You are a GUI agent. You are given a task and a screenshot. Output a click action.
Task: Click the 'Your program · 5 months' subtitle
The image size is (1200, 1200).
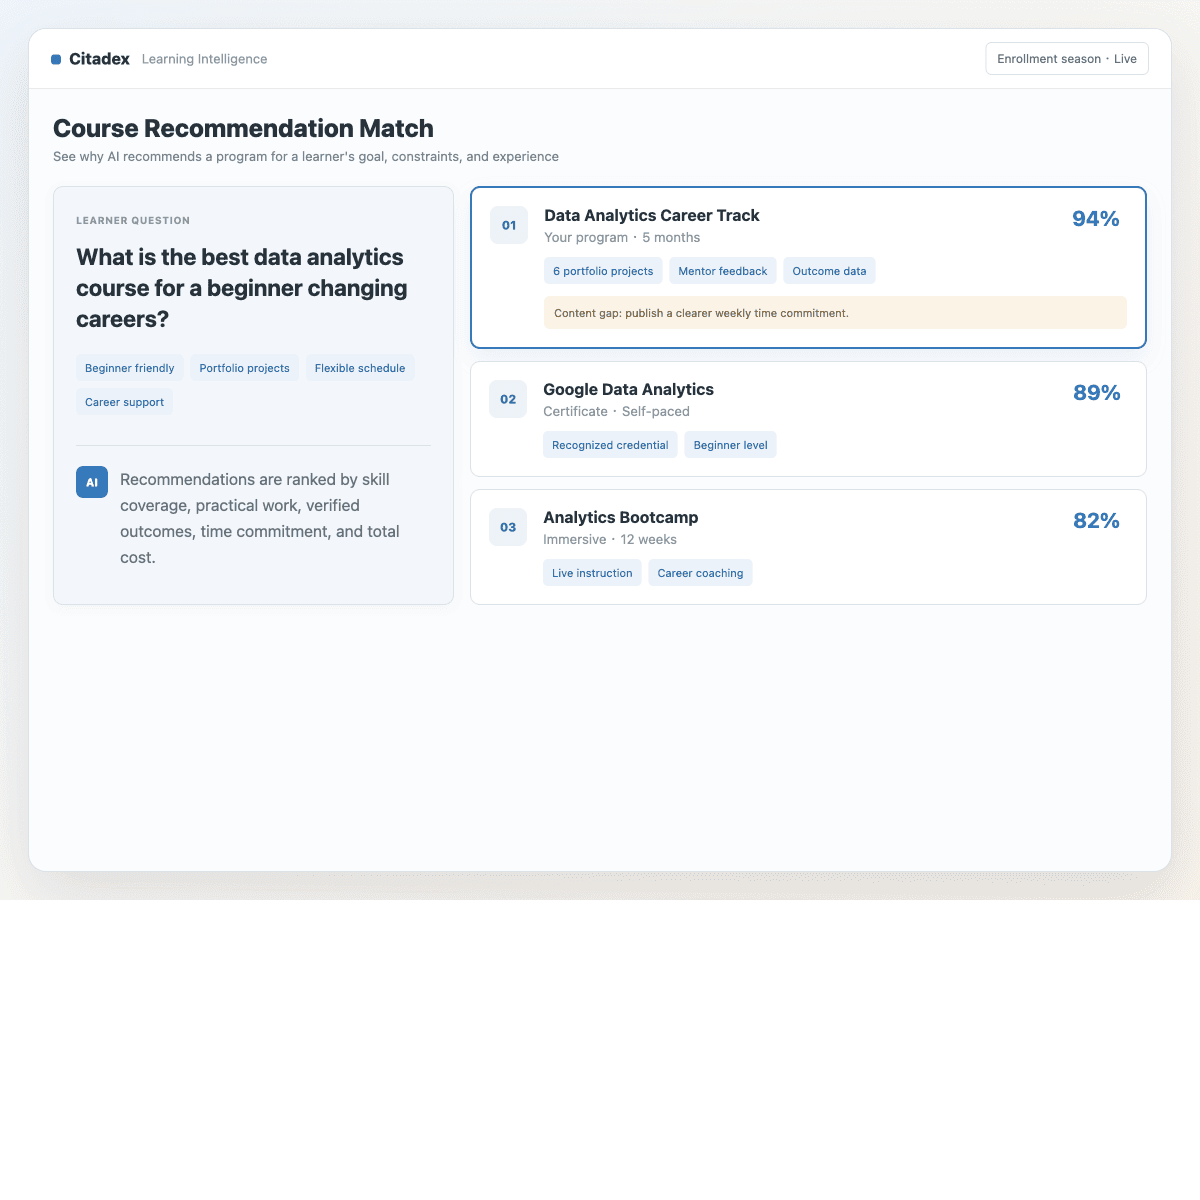[x=622, y=237]
